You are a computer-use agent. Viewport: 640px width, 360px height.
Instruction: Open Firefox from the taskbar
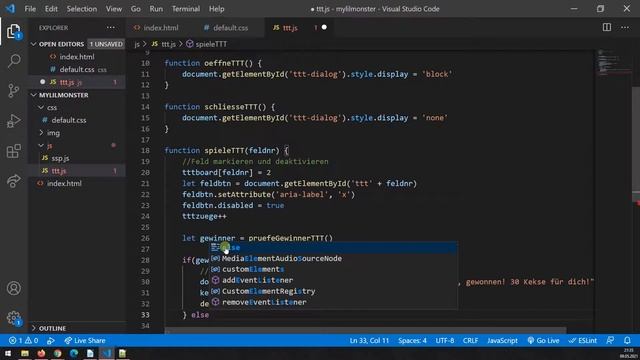pos(41,353)
